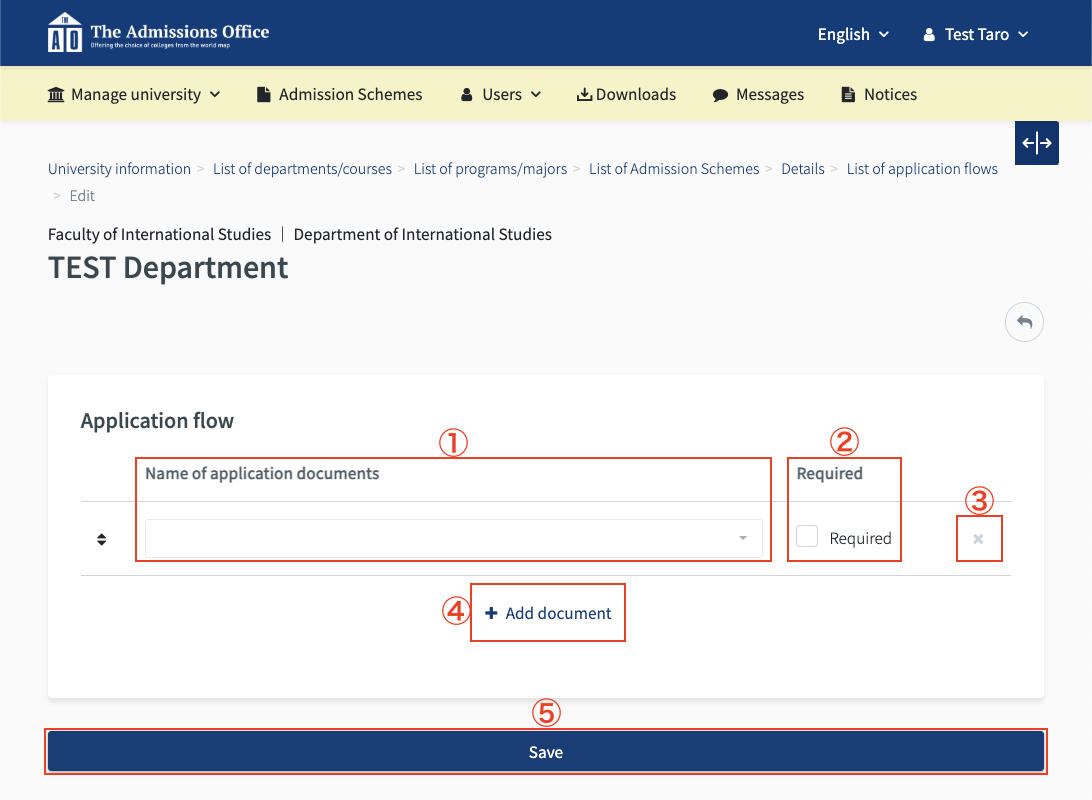Click the width expand toggle icon

pos(1036,143)
